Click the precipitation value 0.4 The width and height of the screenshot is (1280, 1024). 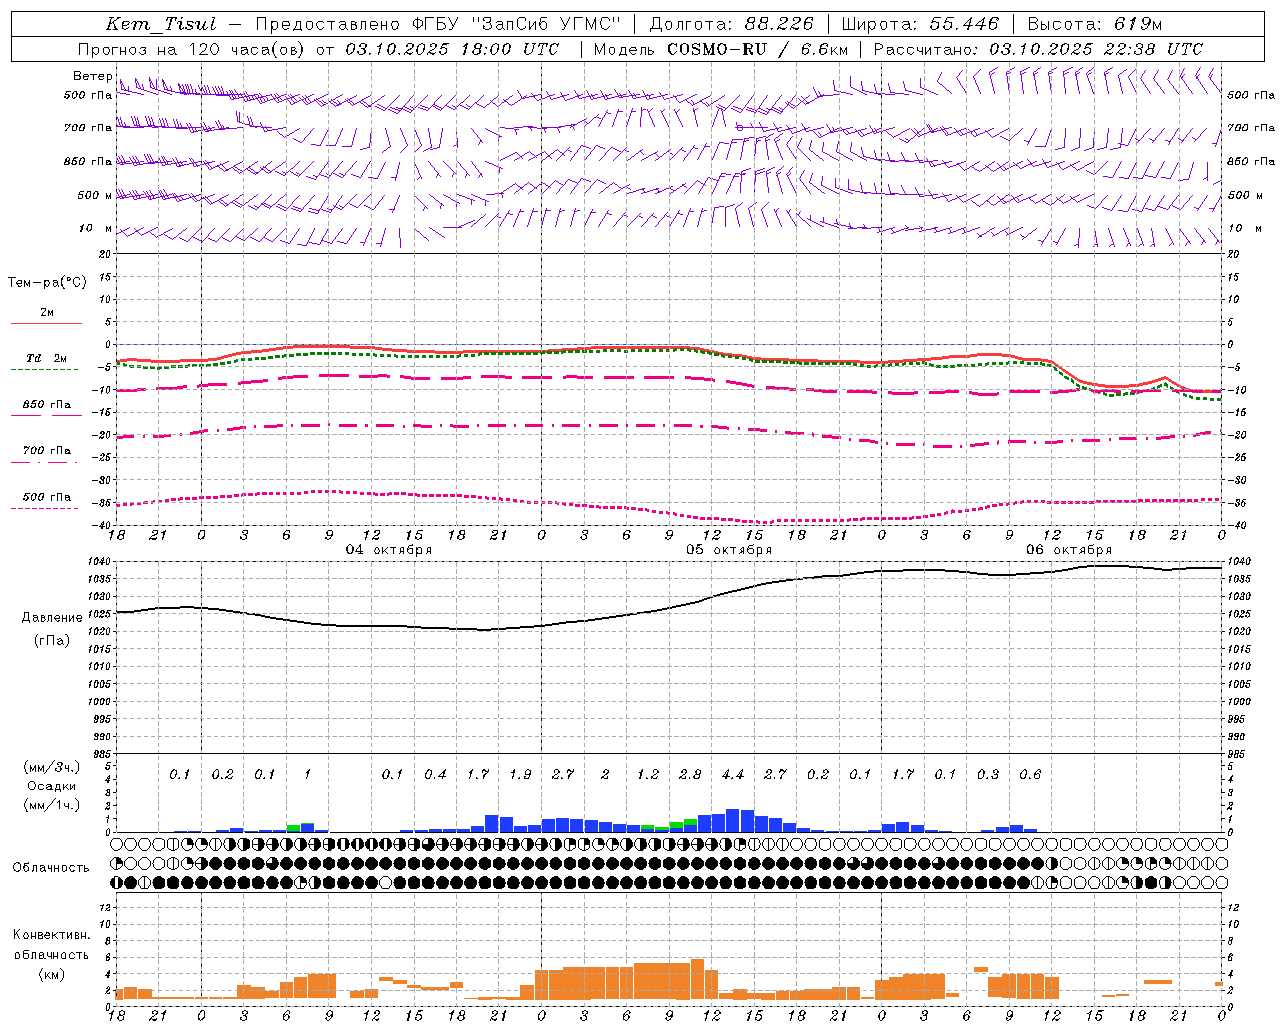[x=435, y=774]
